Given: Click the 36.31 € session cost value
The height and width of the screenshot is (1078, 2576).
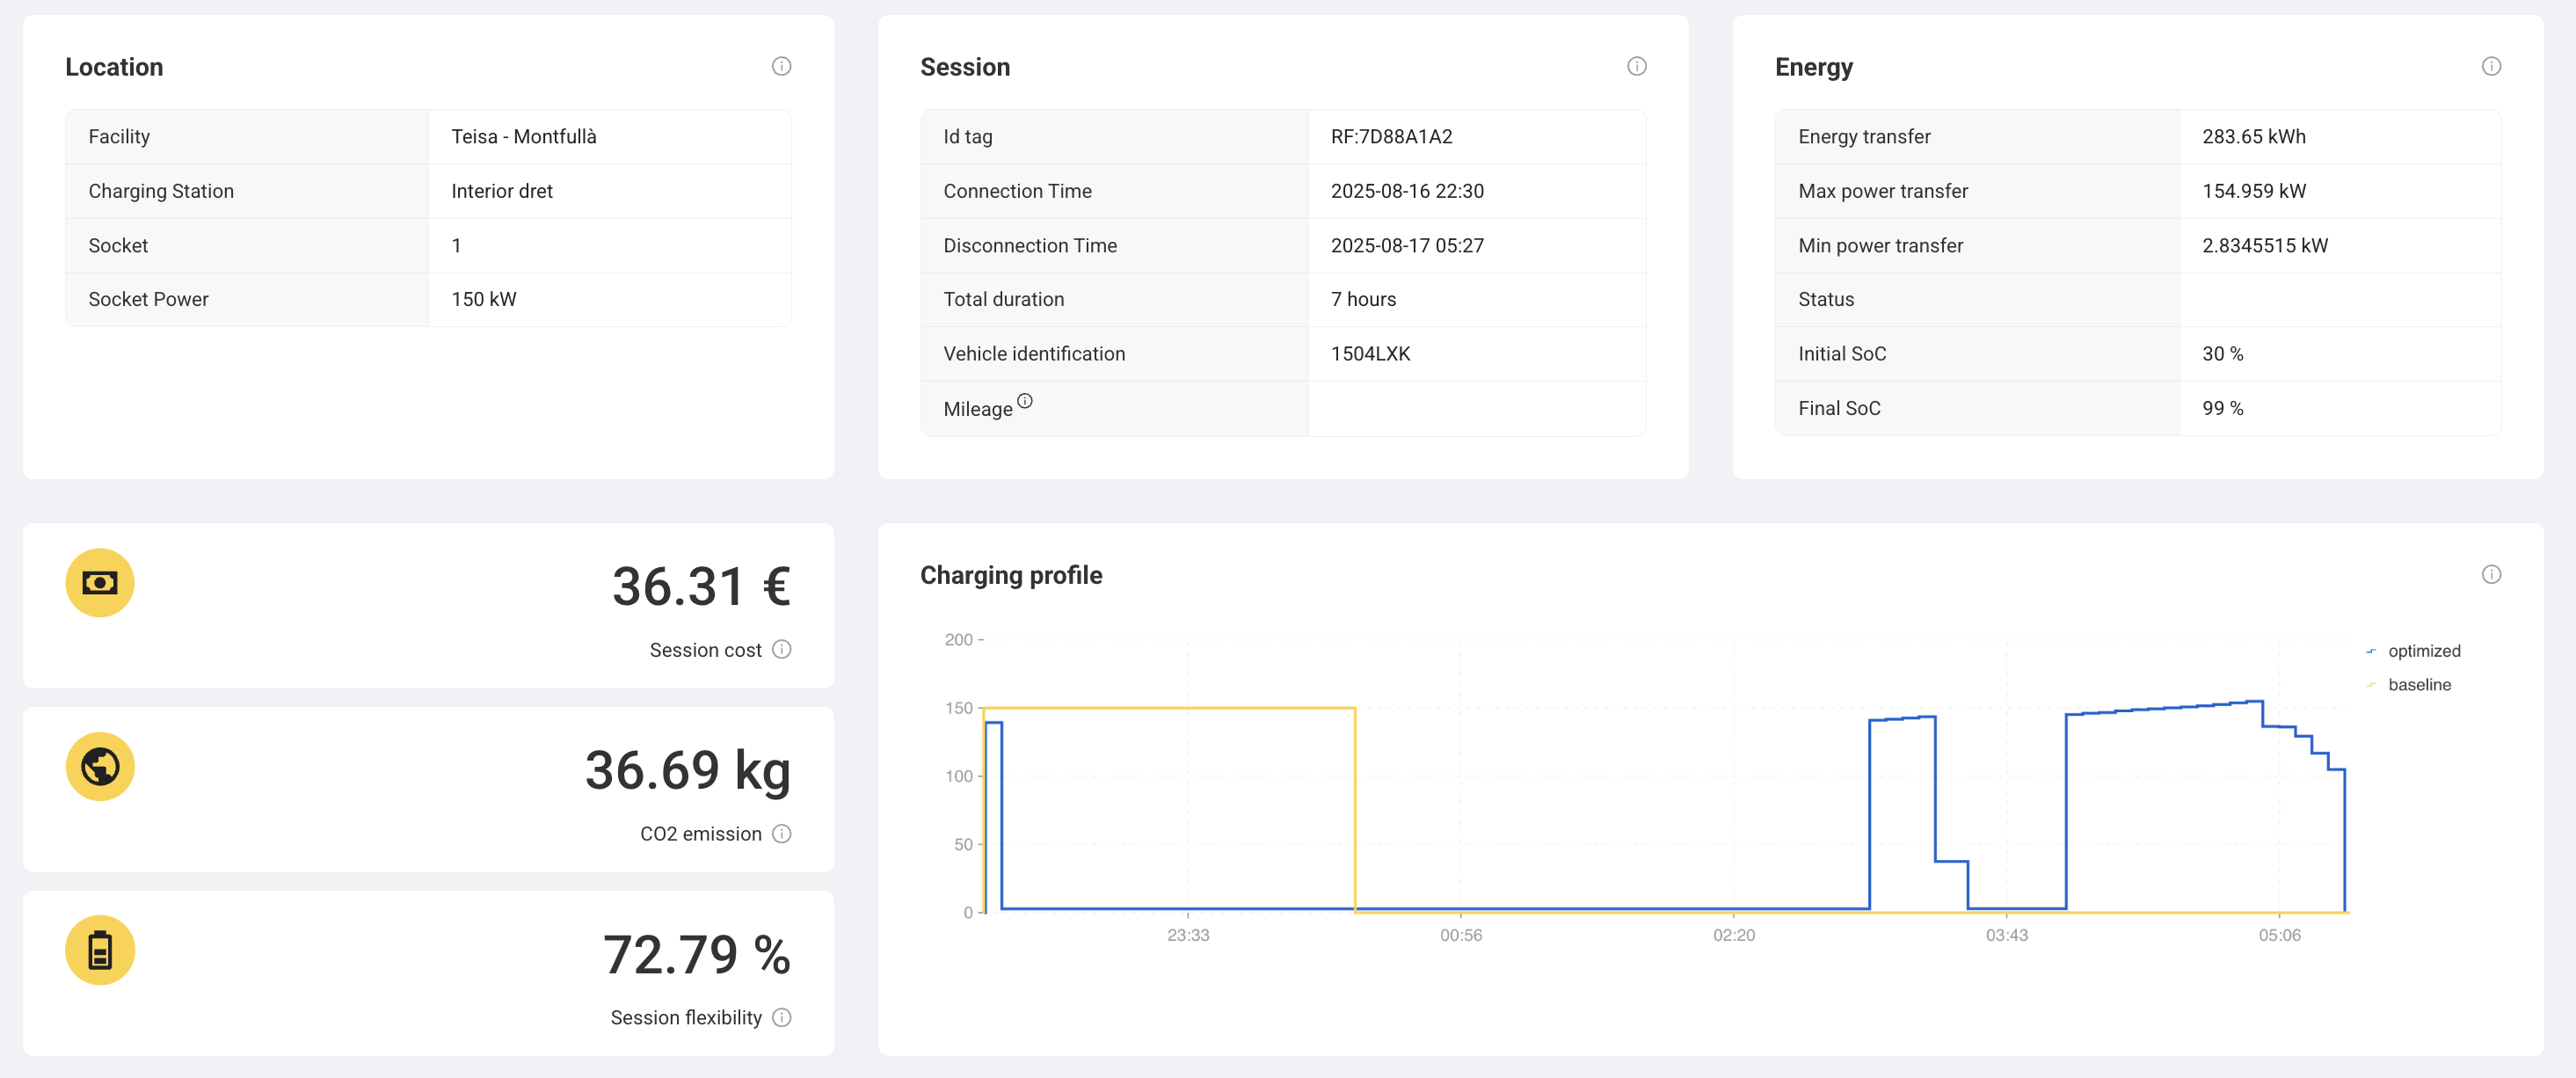Looking at the screenshot, I should [x=700, y=587].
